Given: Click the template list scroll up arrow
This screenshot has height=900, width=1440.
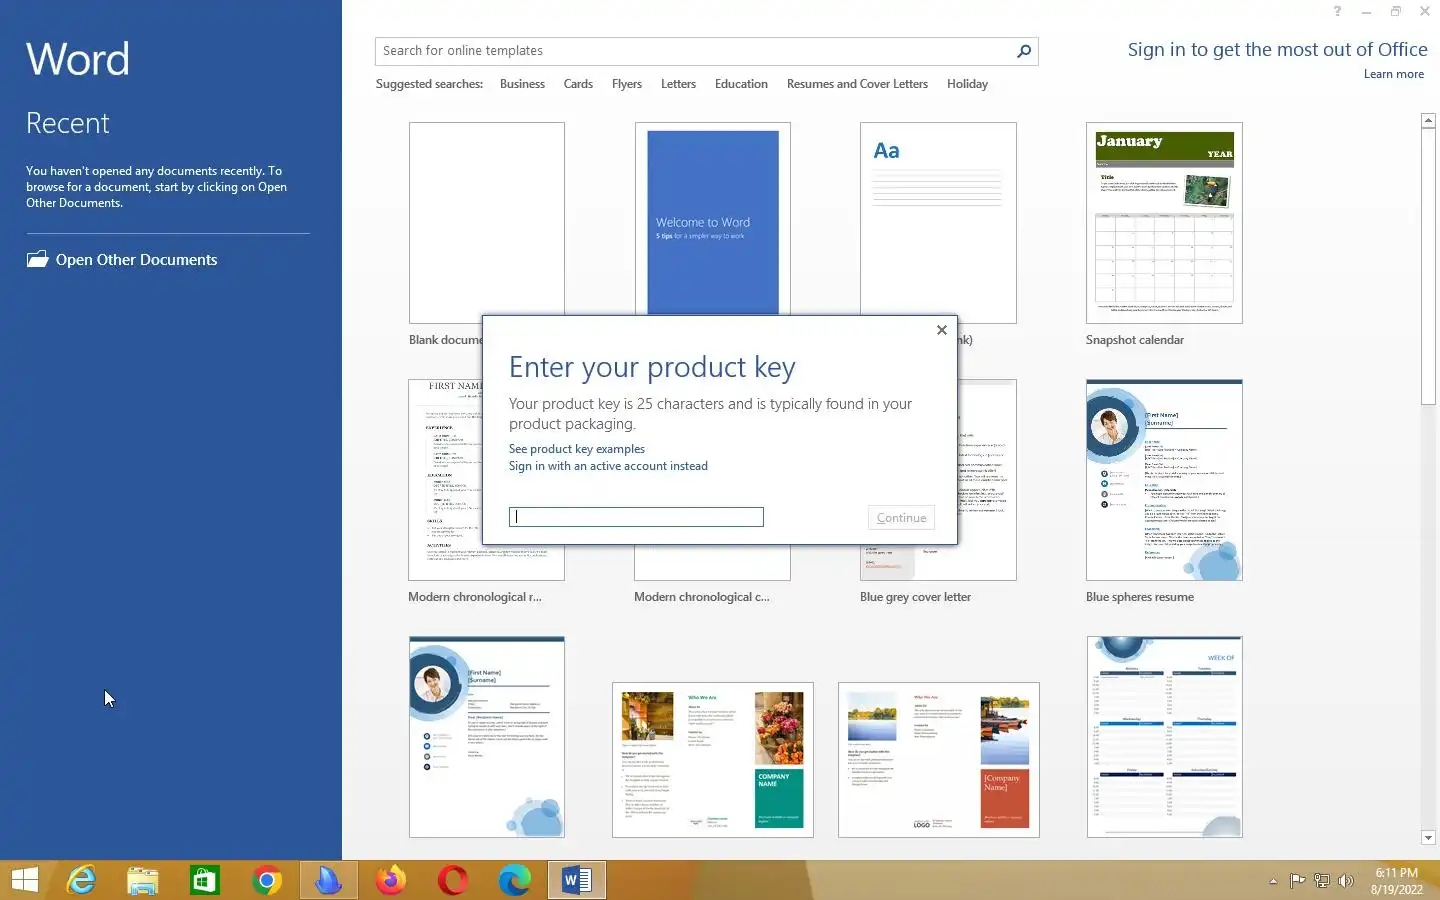Looking at the screenshot, I should click(1428, 120).
